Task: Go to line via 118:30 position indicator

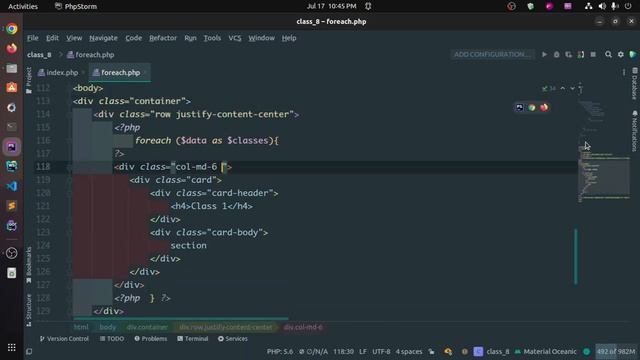Action: pyautogui.click(x=343, y=351)
